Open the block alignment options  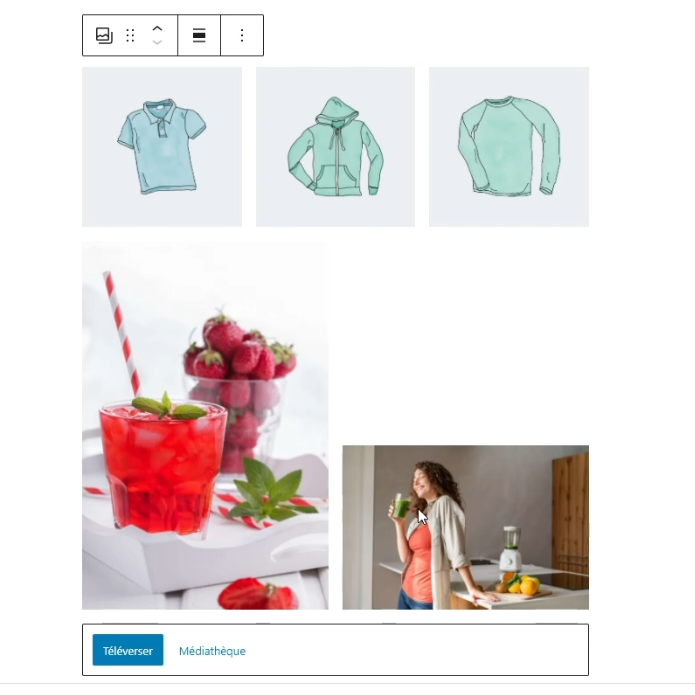tap(199, 35)
